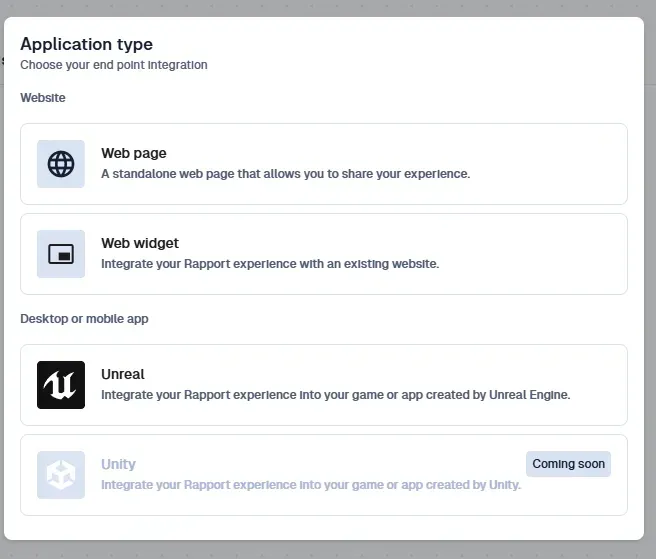Viewport: 656px width, 559px height.
Task: Click the Web widget picture-in-picture icon
Action: click(x=61, y=254)
